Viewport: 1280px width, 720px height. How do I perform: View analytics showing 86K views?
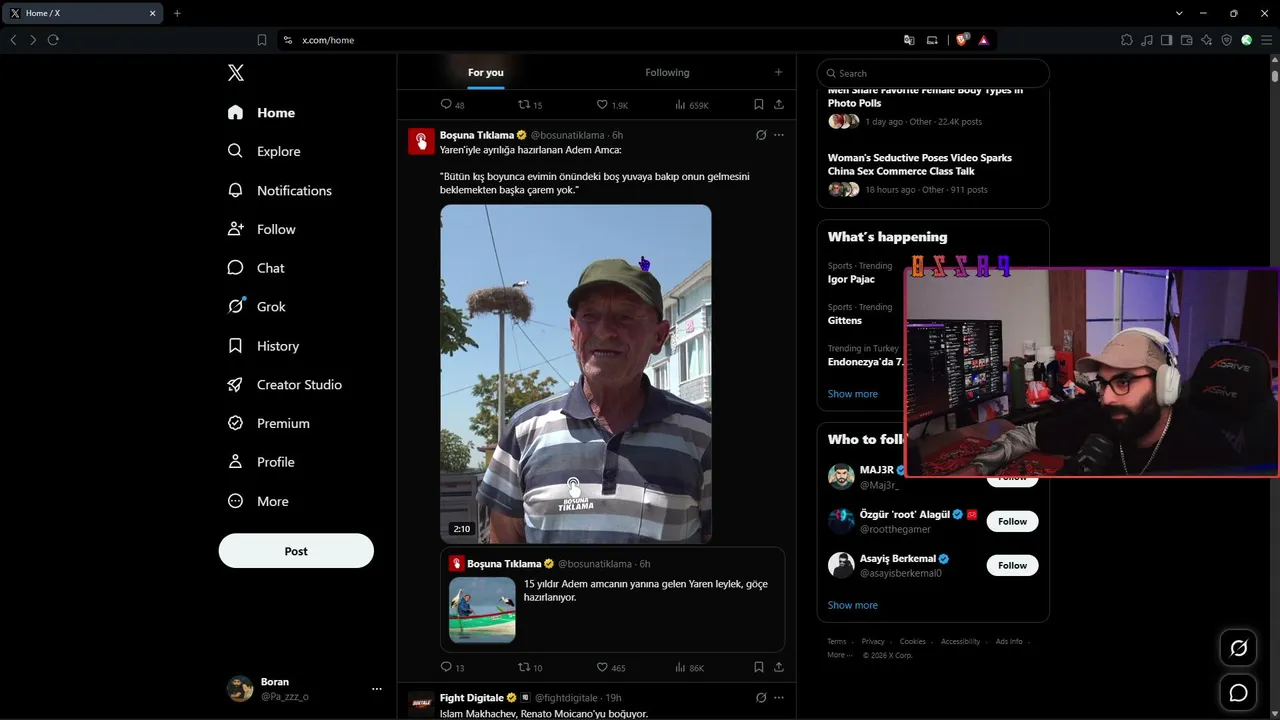pyautogui.click(x=690, y=667)
